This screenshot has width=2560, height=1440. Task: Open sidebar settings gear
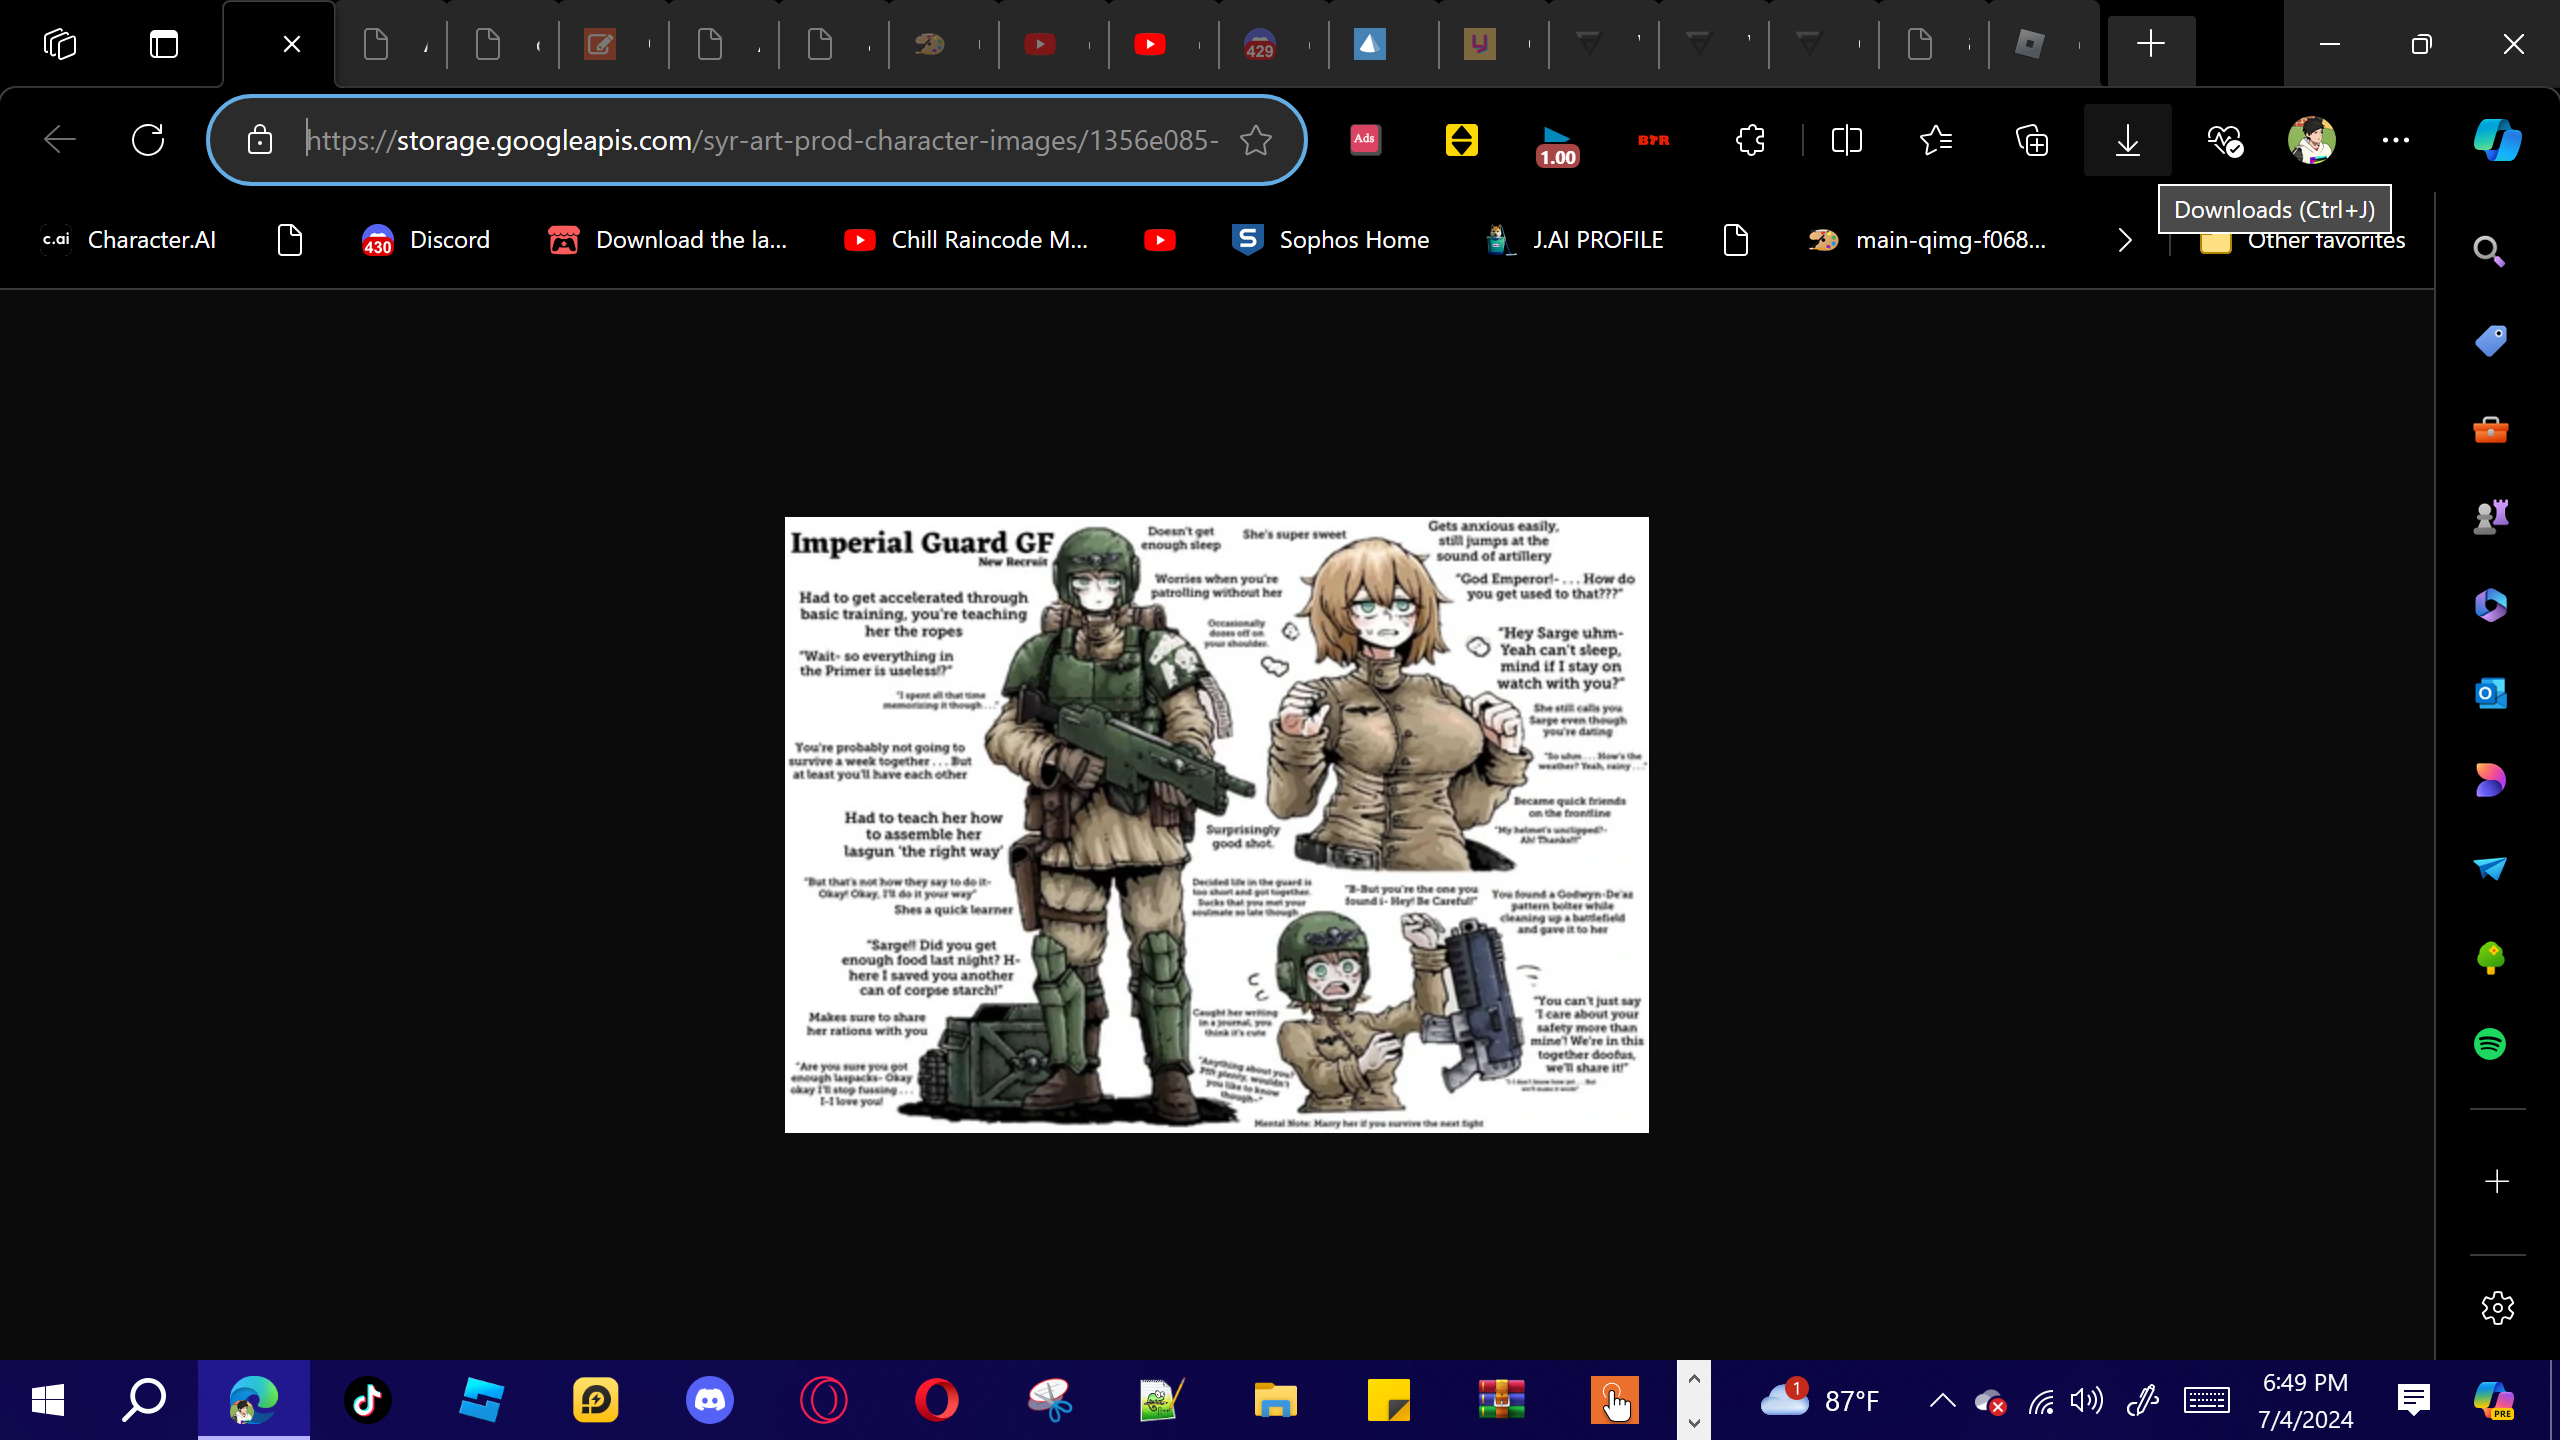click(x=2497, y=1308)
